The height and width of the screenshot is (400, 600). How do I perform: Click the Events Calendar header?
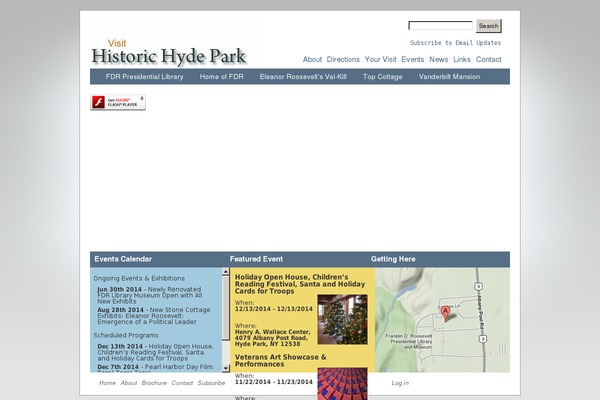tap(123, 259)
